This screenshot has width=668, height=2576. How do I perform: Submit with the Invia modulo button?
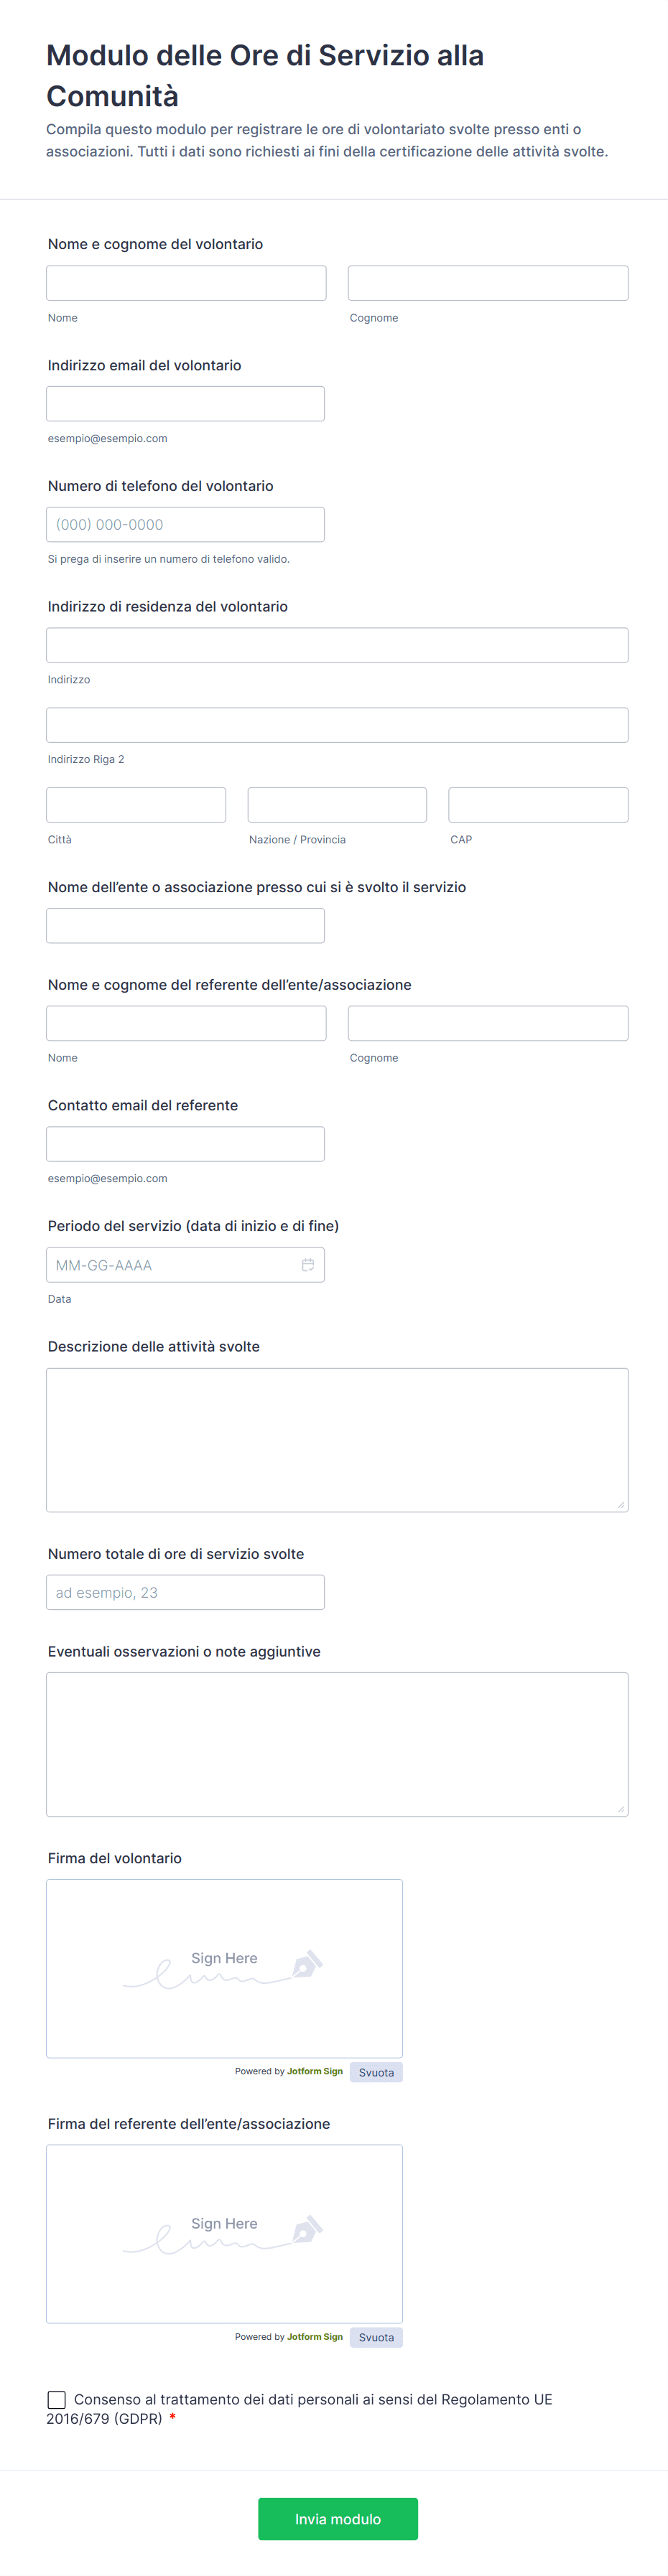pos(337,2518)
